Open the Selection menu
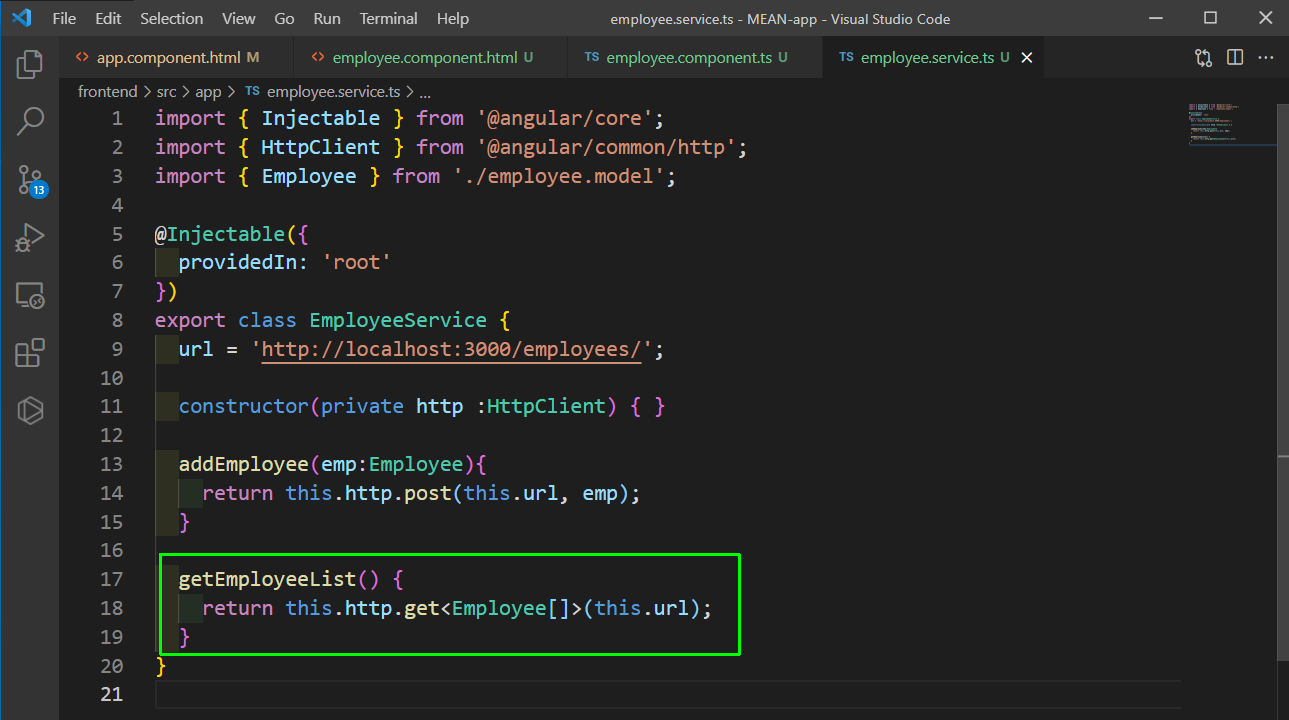Viewport: 1289px width, 720px height. pyautogui.click(x=172, y=19)
